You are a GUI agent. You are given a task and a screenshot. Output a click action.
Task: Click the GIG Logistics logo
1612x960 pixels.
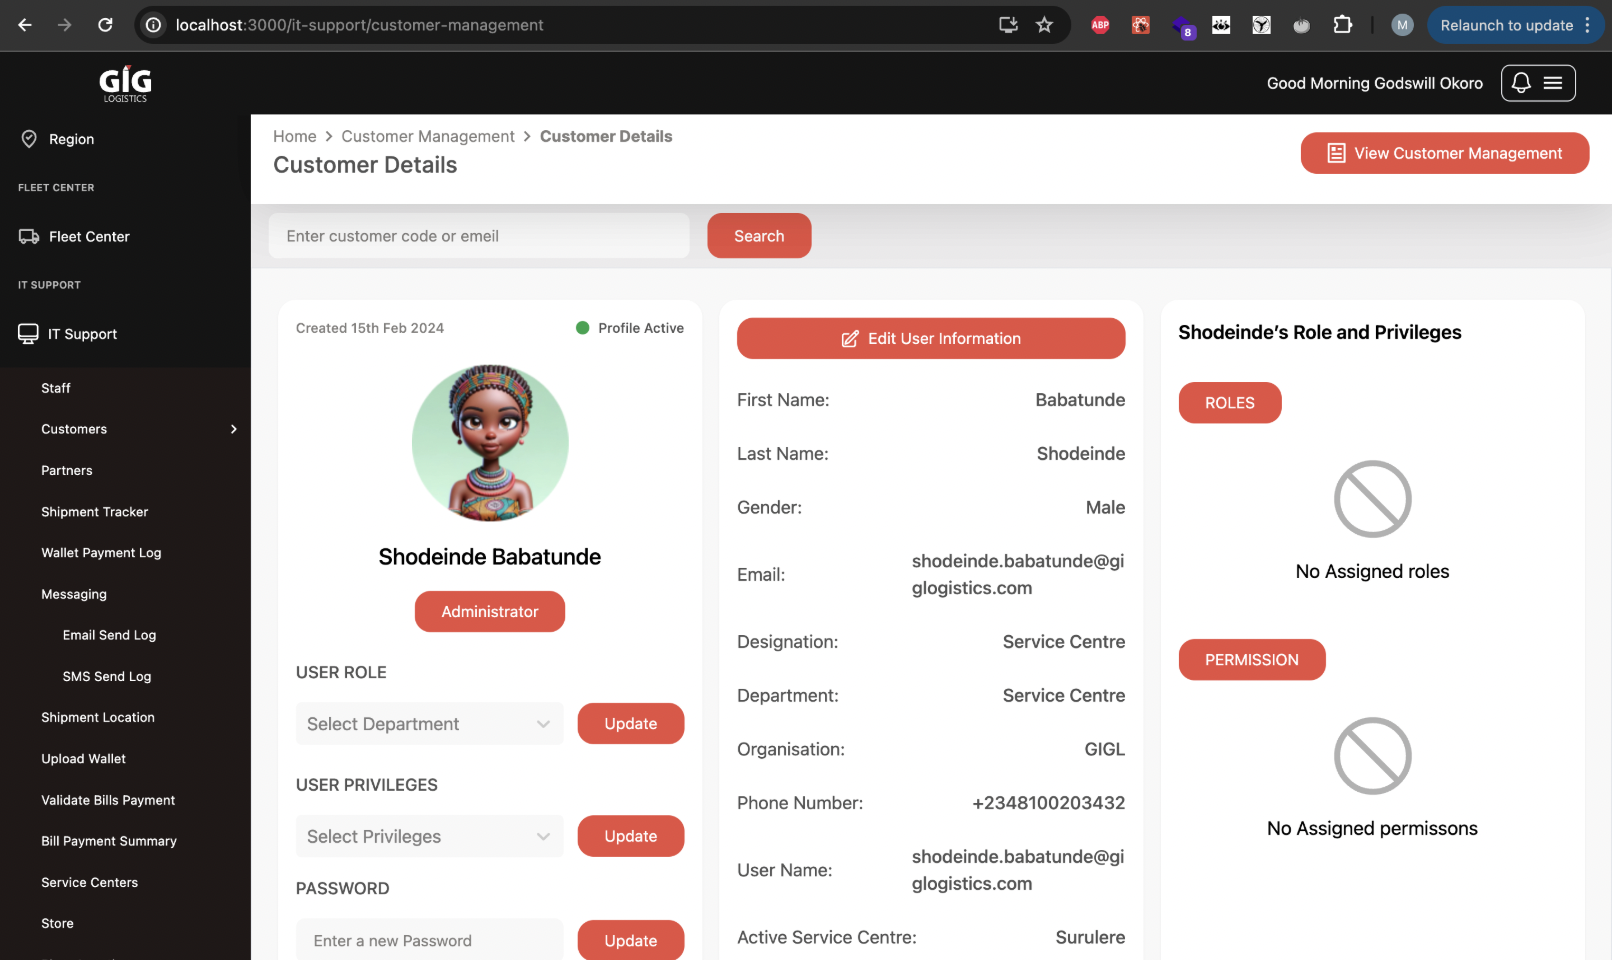click(125, 84)
